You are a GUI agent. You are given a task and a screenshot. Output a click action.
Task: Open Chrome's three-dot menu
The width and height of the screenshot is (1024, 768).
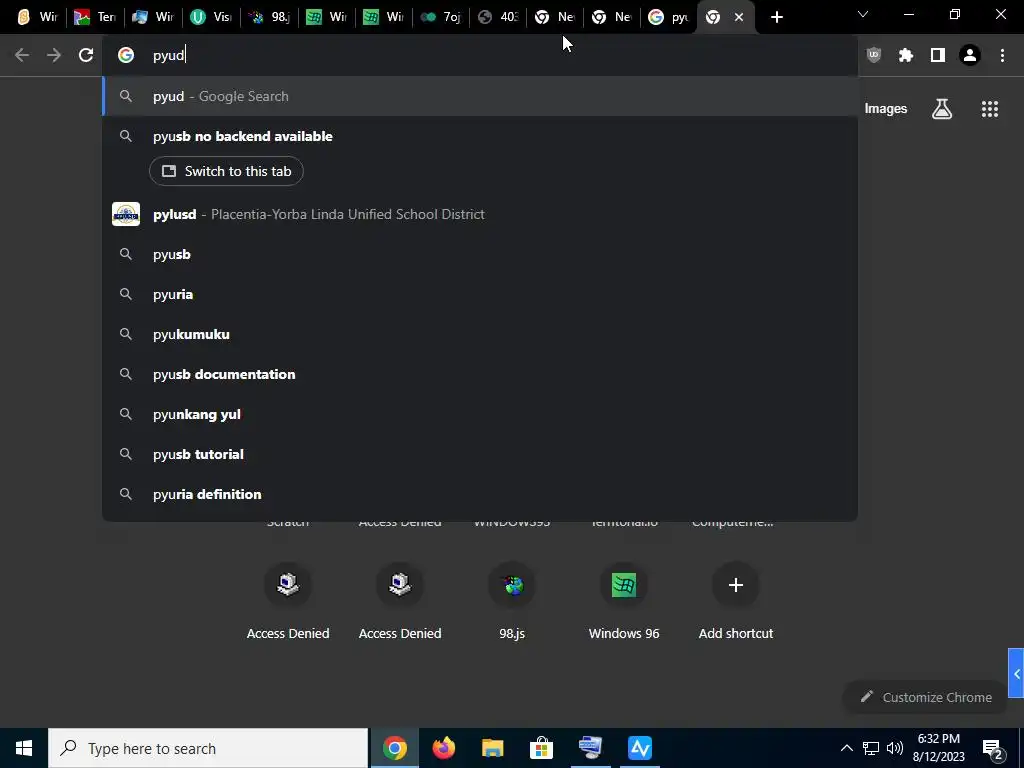1002,56
